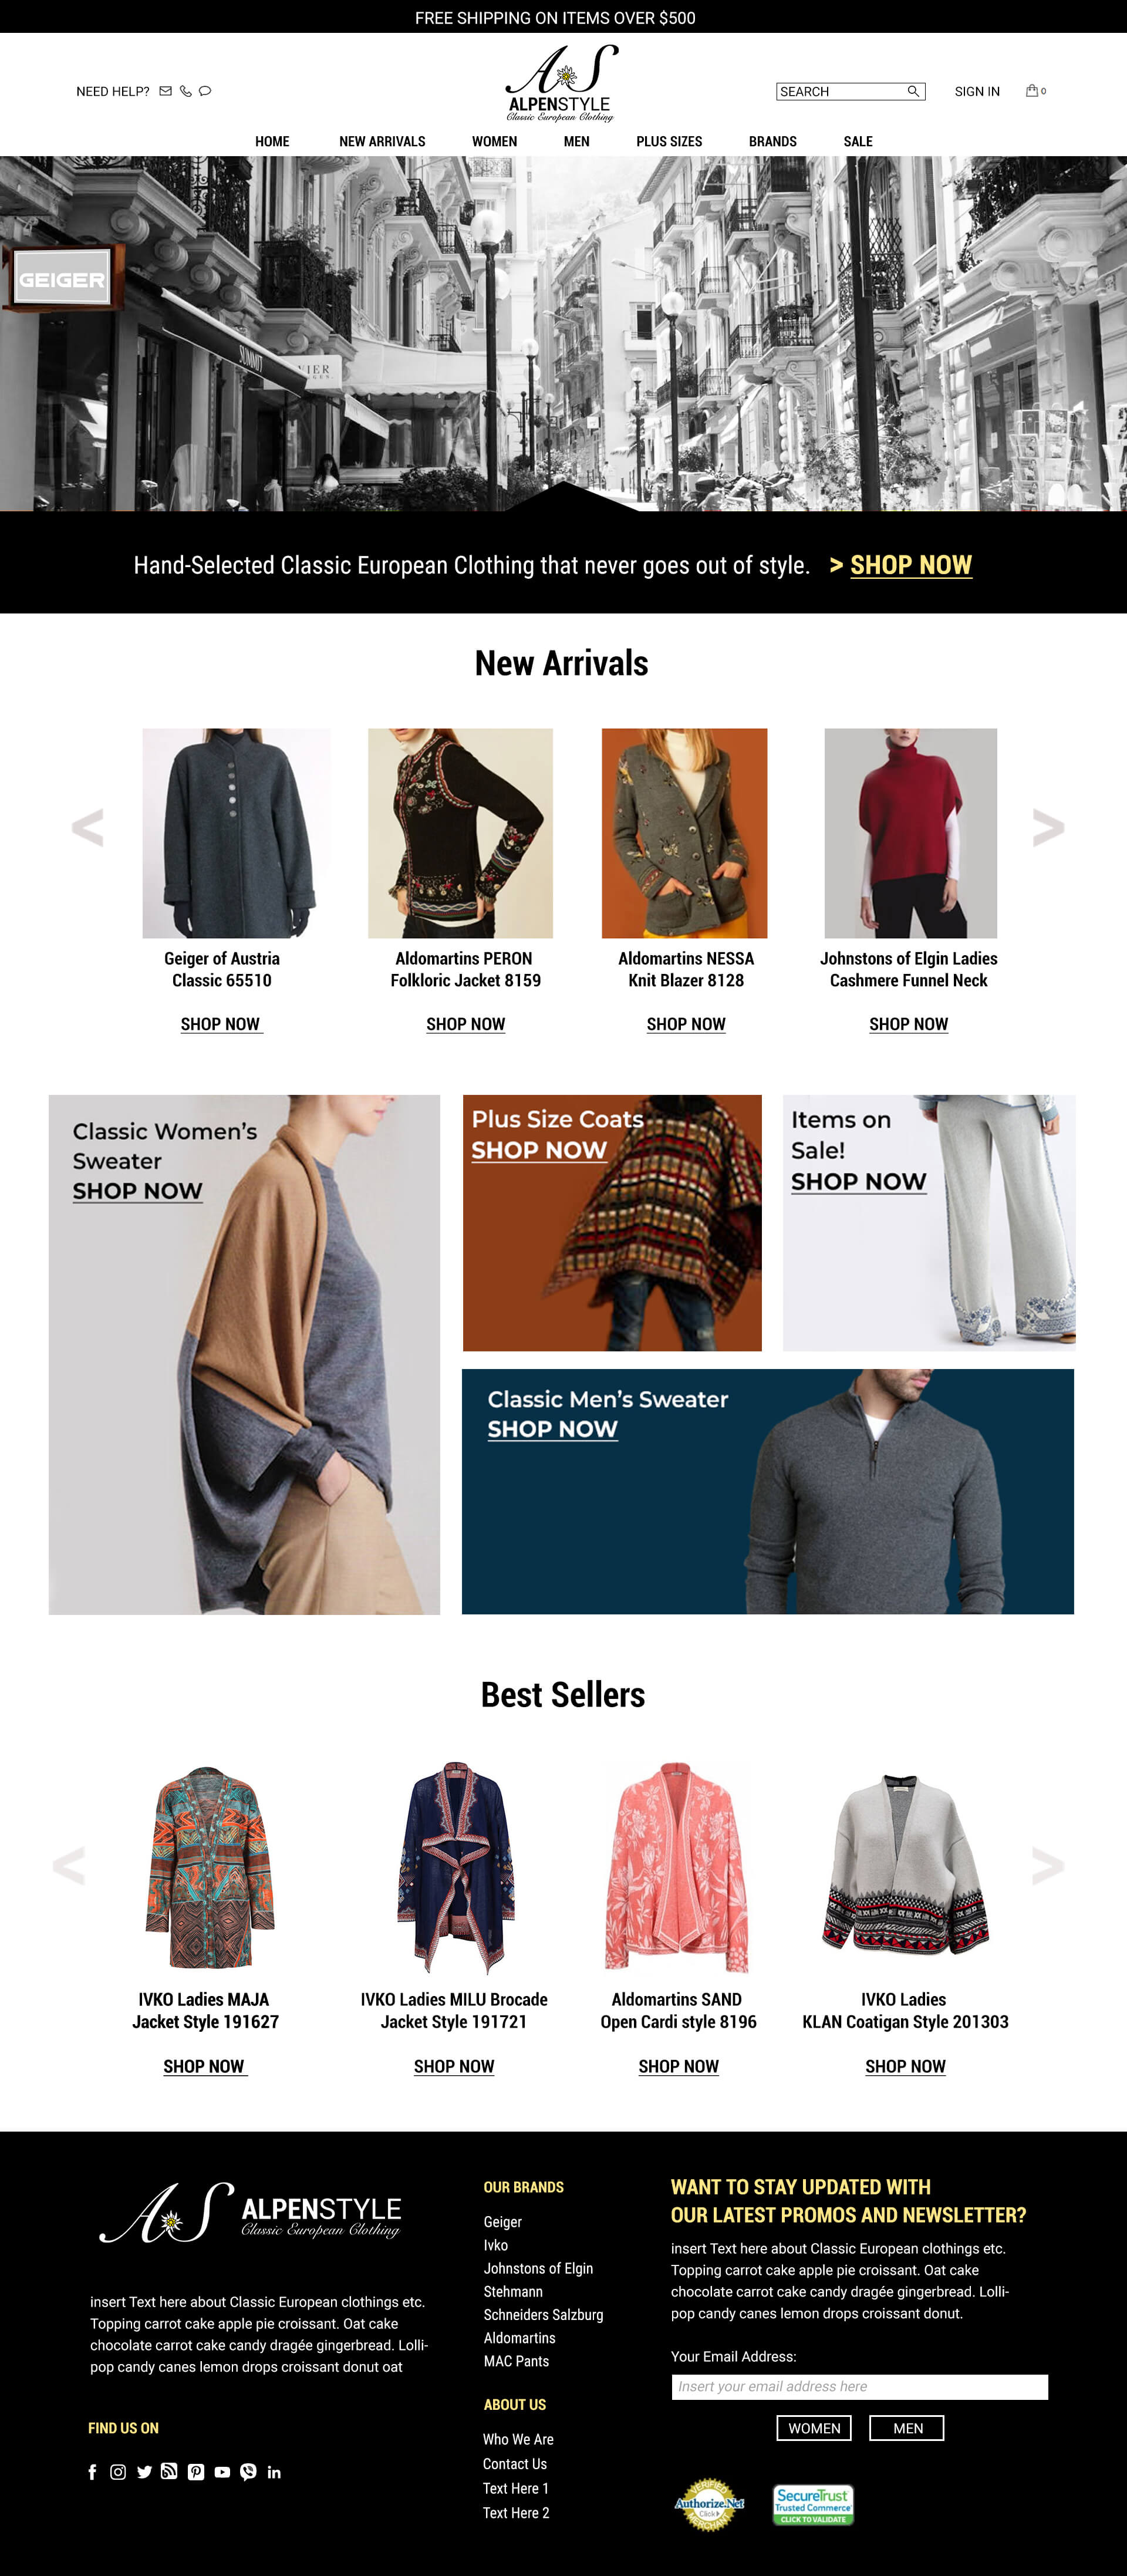The height and width of the screenshot is (2576, 1127).
Task: Click the search magnifier icon
Action: 912,91
